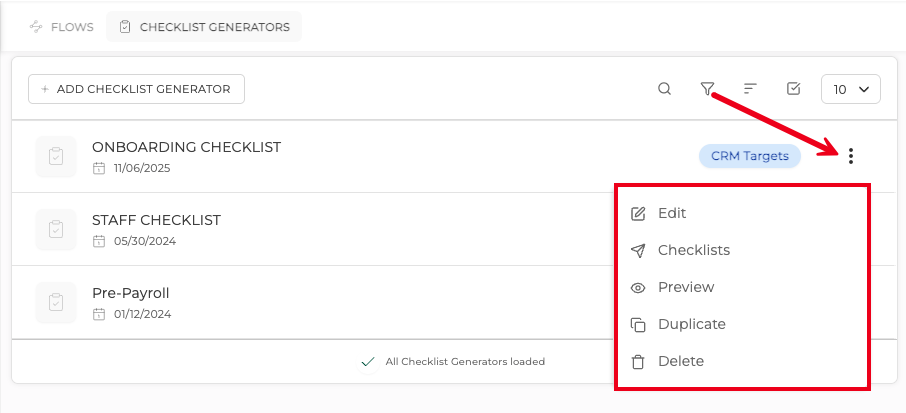Image resolution: width=906 pixels, height=413 pixels.
Task: Open three-dot menu for Onboarding Checklist
Action: [x=851, y=156]
